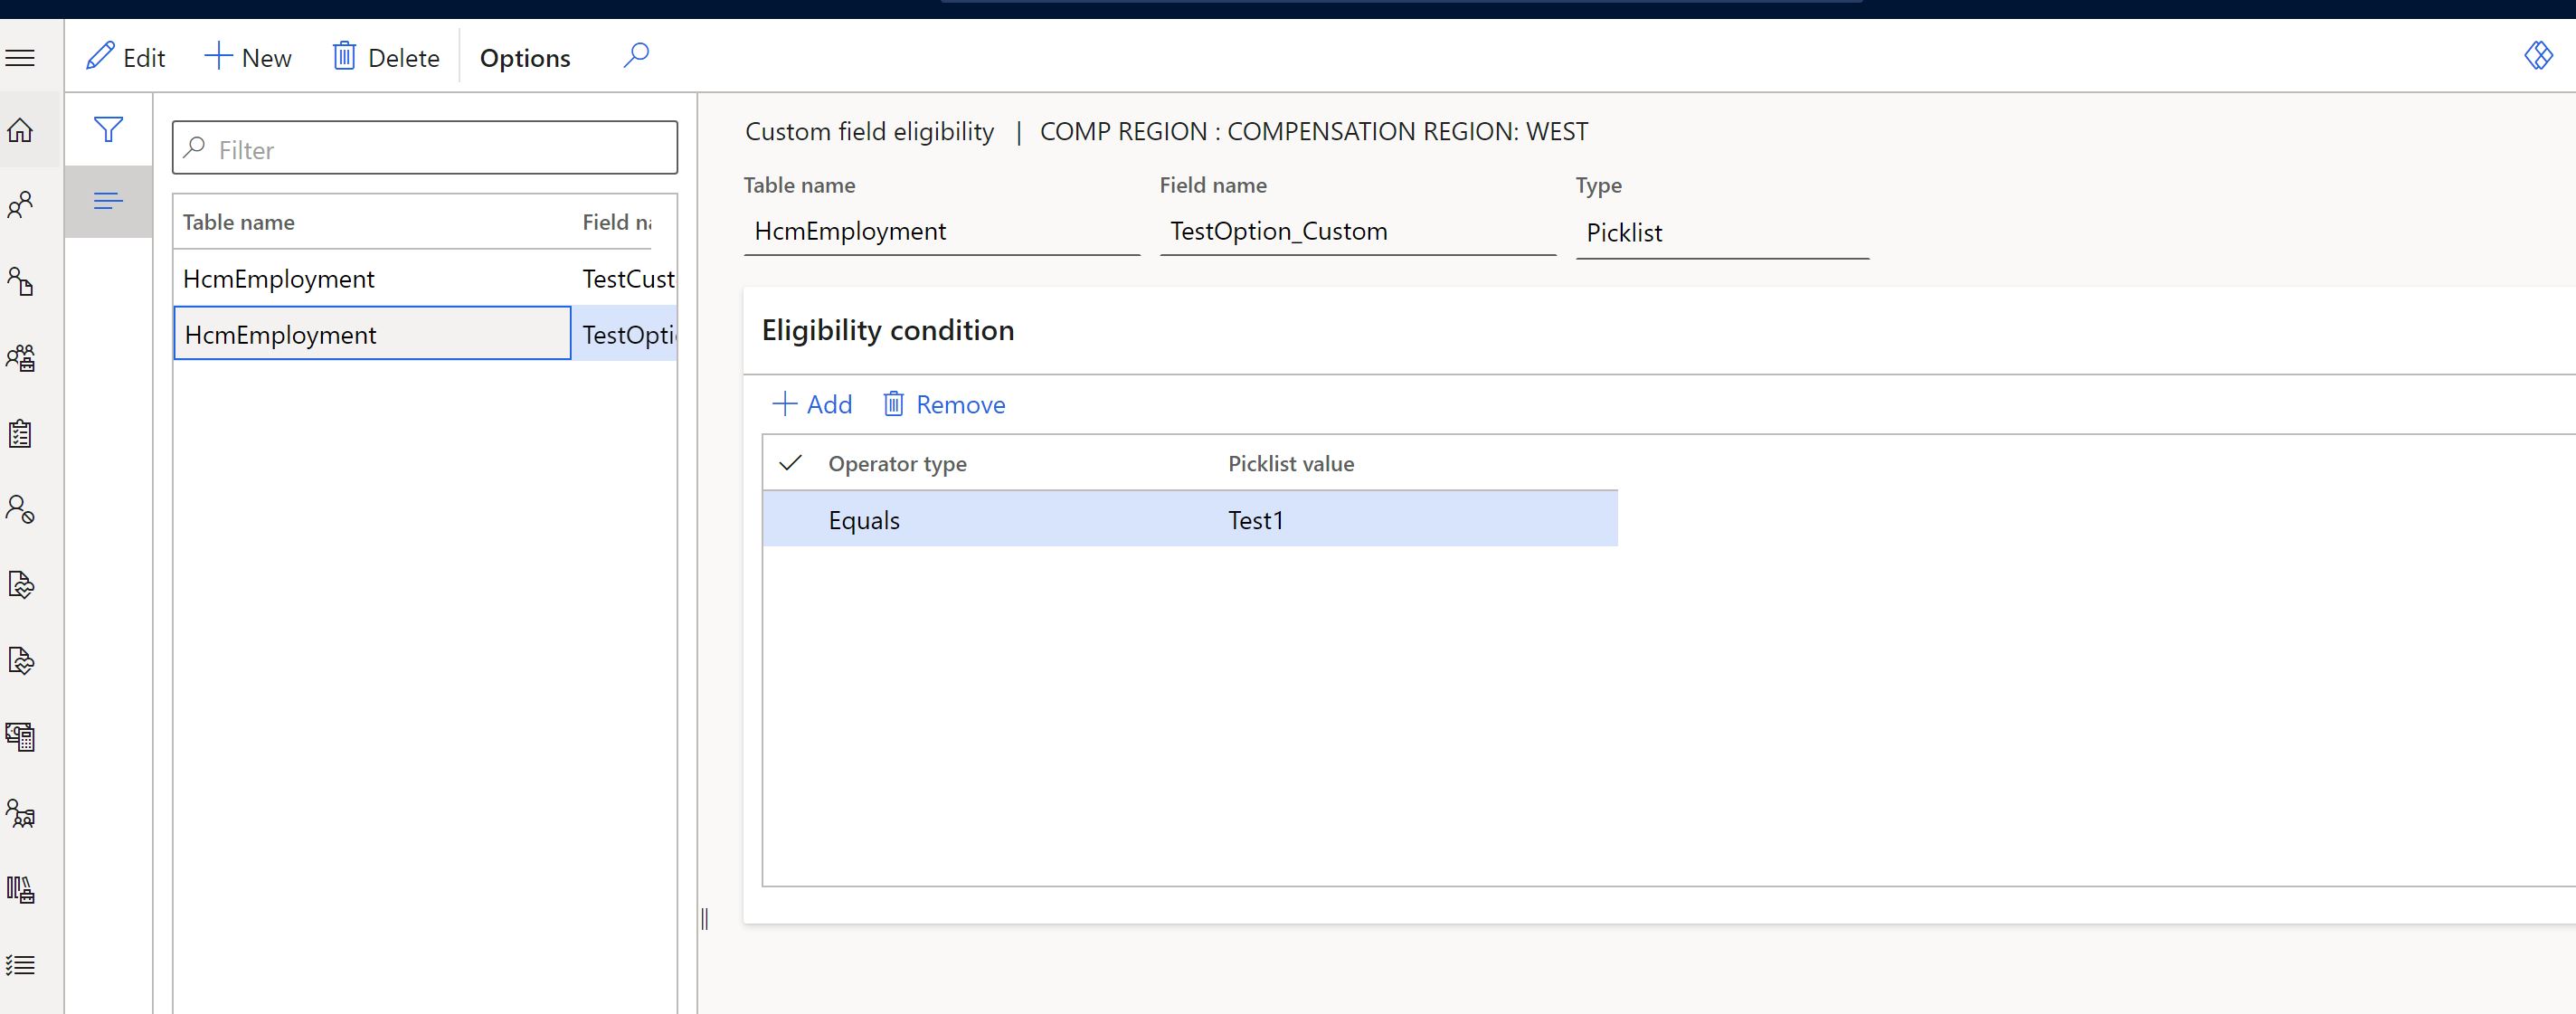
Task: Click the Filter input field
Action: pos(425,148)
